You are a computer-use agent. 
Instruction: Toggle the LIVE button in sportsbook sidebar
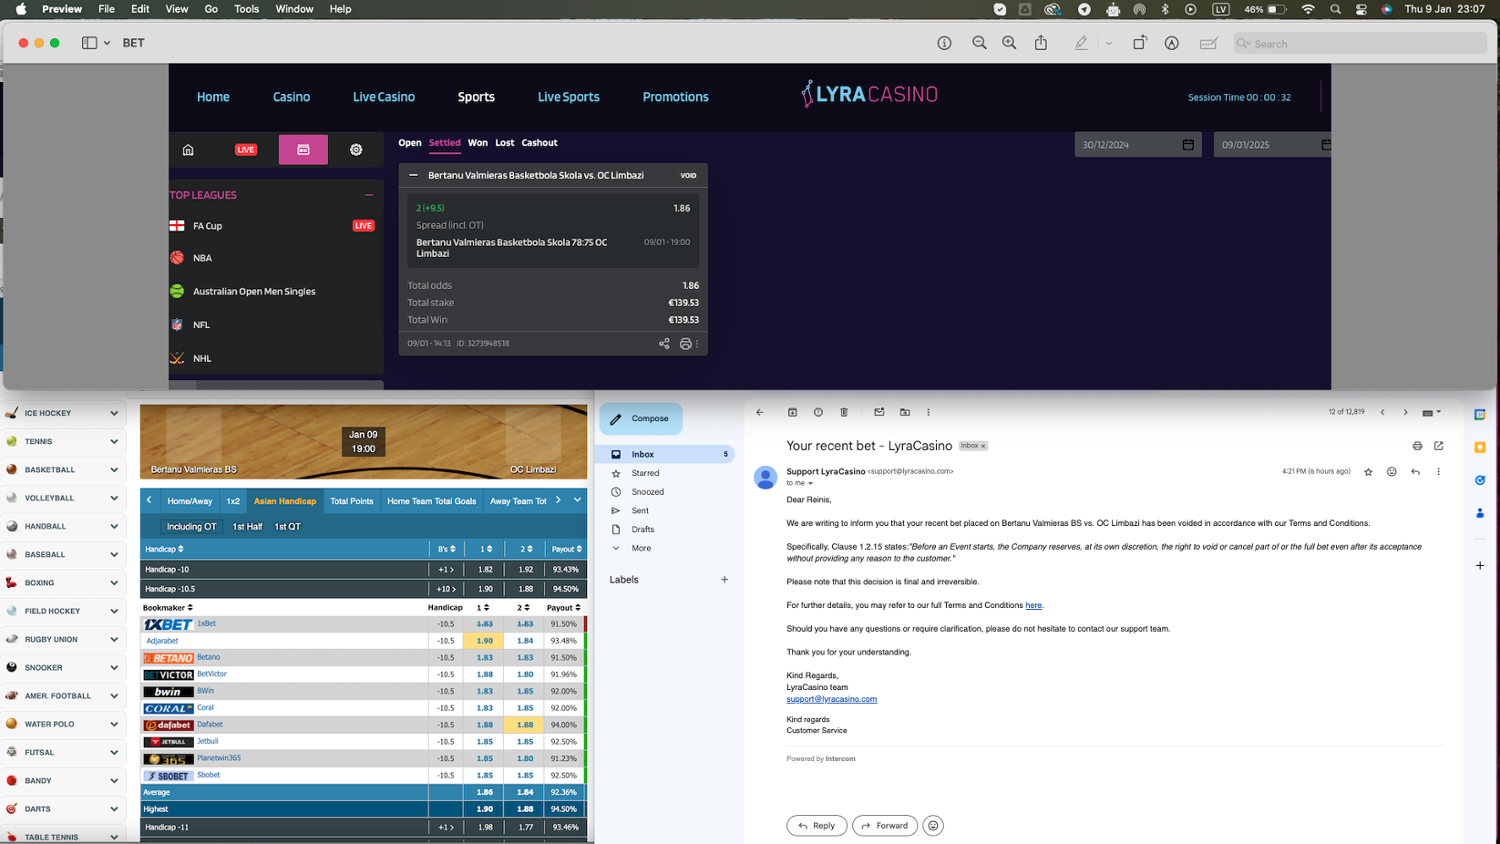[246, 150]
